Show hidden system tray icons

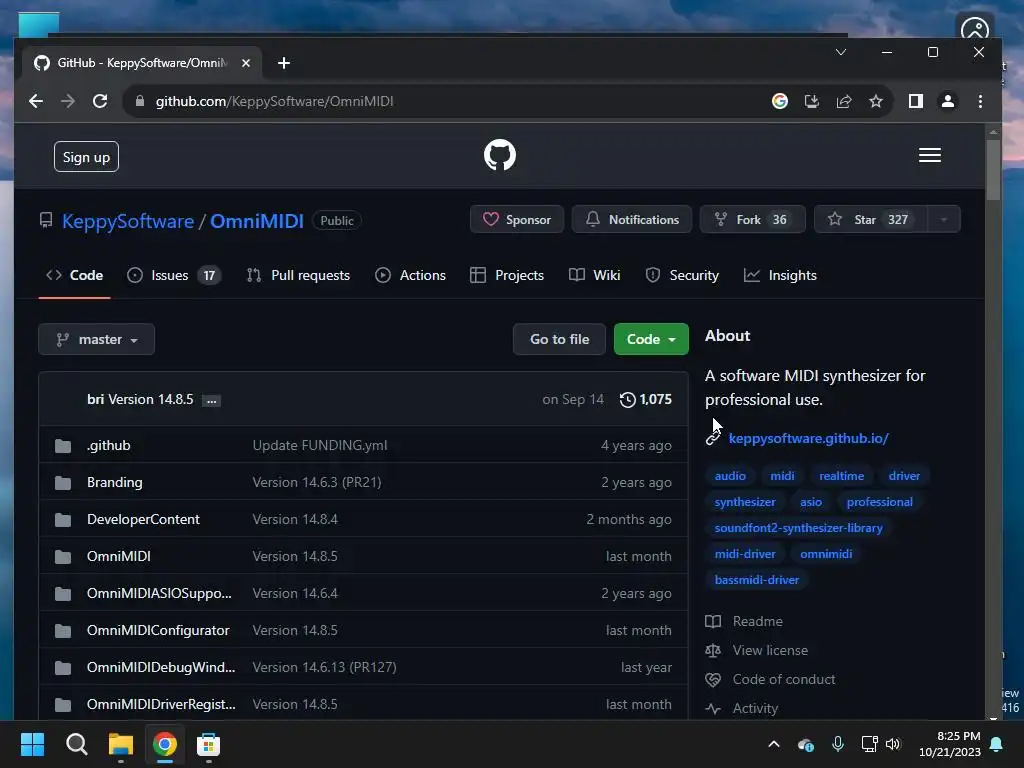pos(774,744)
